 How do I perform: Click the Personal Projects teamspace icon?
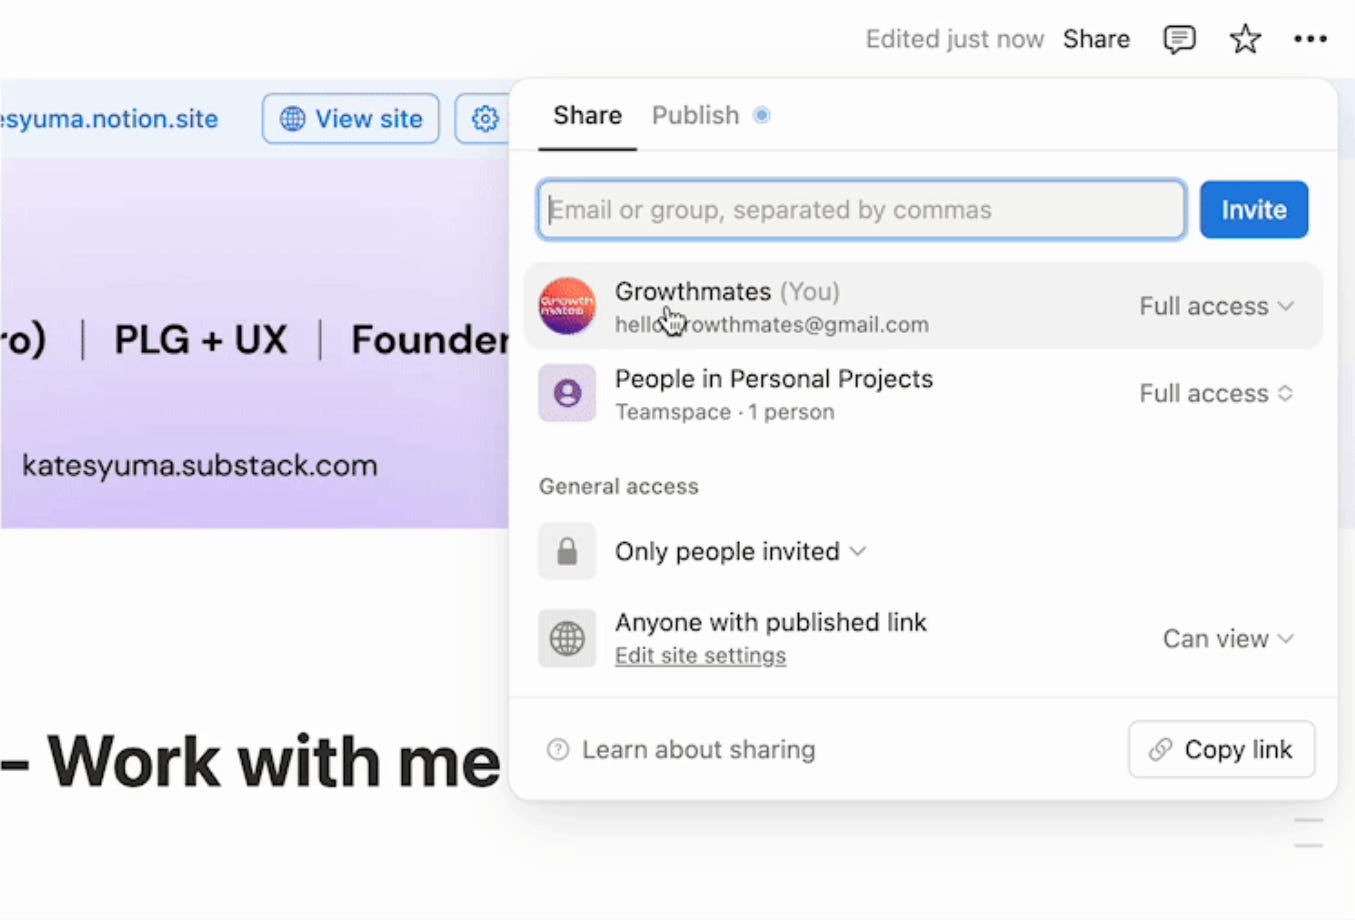coord(567,393)
